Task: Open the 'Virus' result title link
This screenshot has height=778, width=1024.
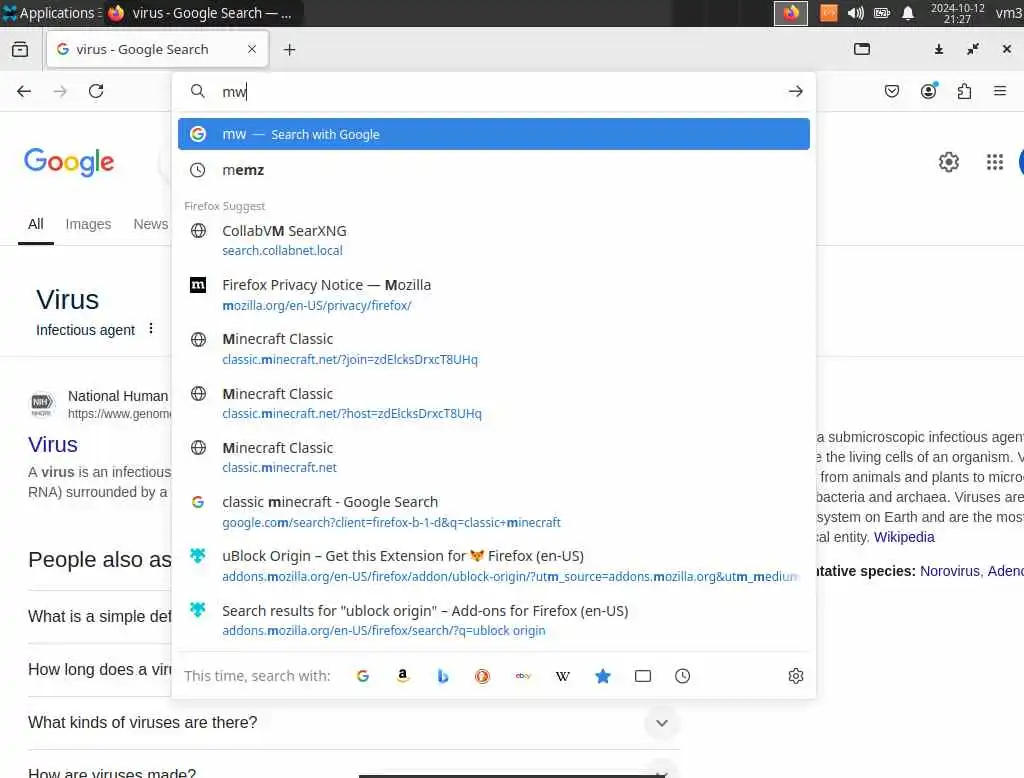Action: (53, 444)
